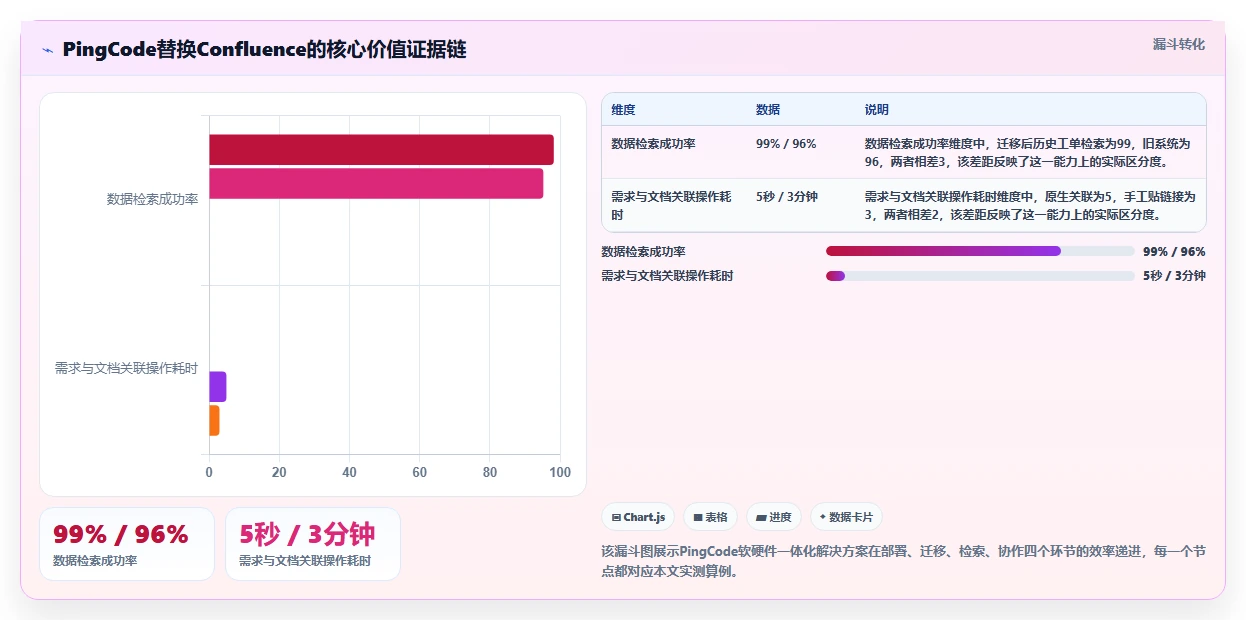
Task: Click x-axis tick value 60
Action: pyautogui.click(x=420, y=472)
